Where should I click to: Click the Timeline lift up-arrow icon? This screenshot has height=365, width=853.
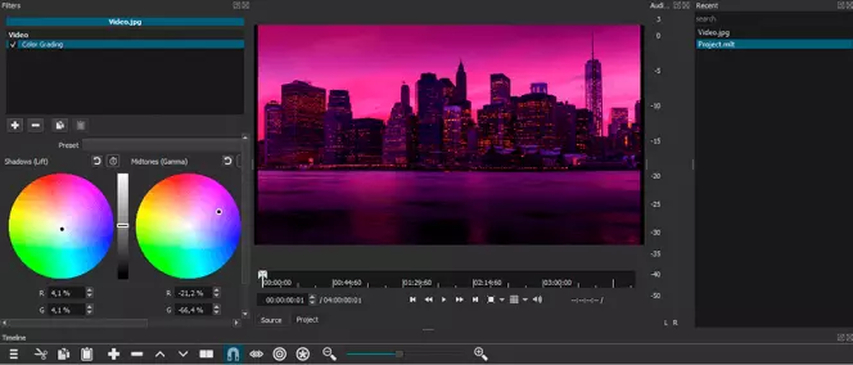[x=160, y=354]
